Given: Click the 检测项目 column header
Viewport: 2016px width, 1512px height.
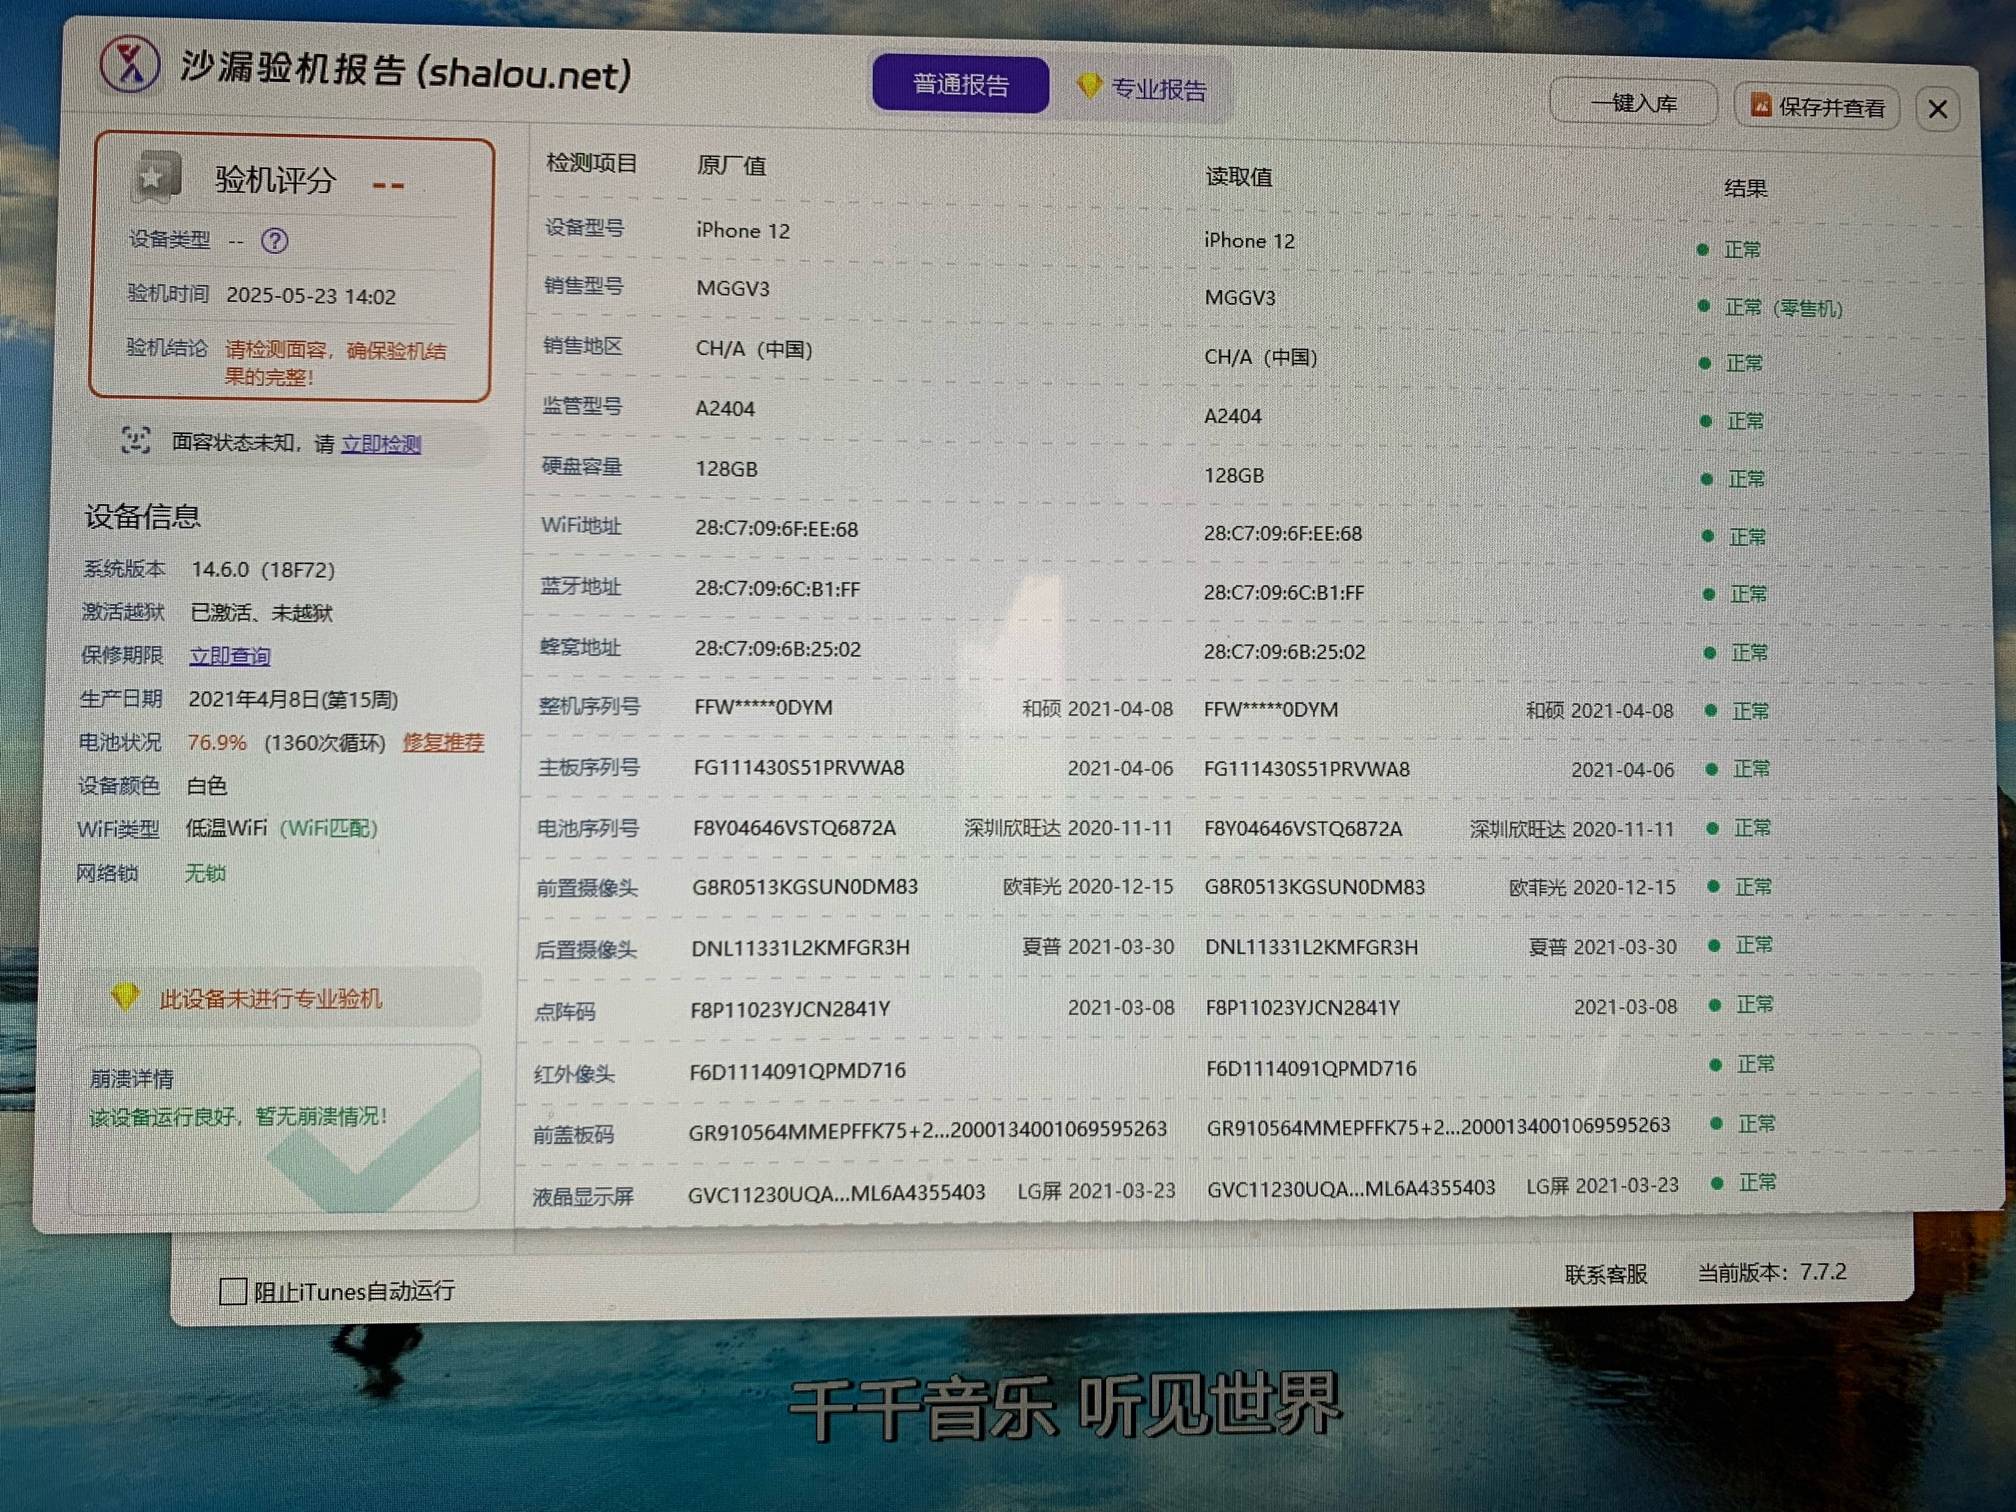Looking at the screenshot, I should (x=591, y=163).
